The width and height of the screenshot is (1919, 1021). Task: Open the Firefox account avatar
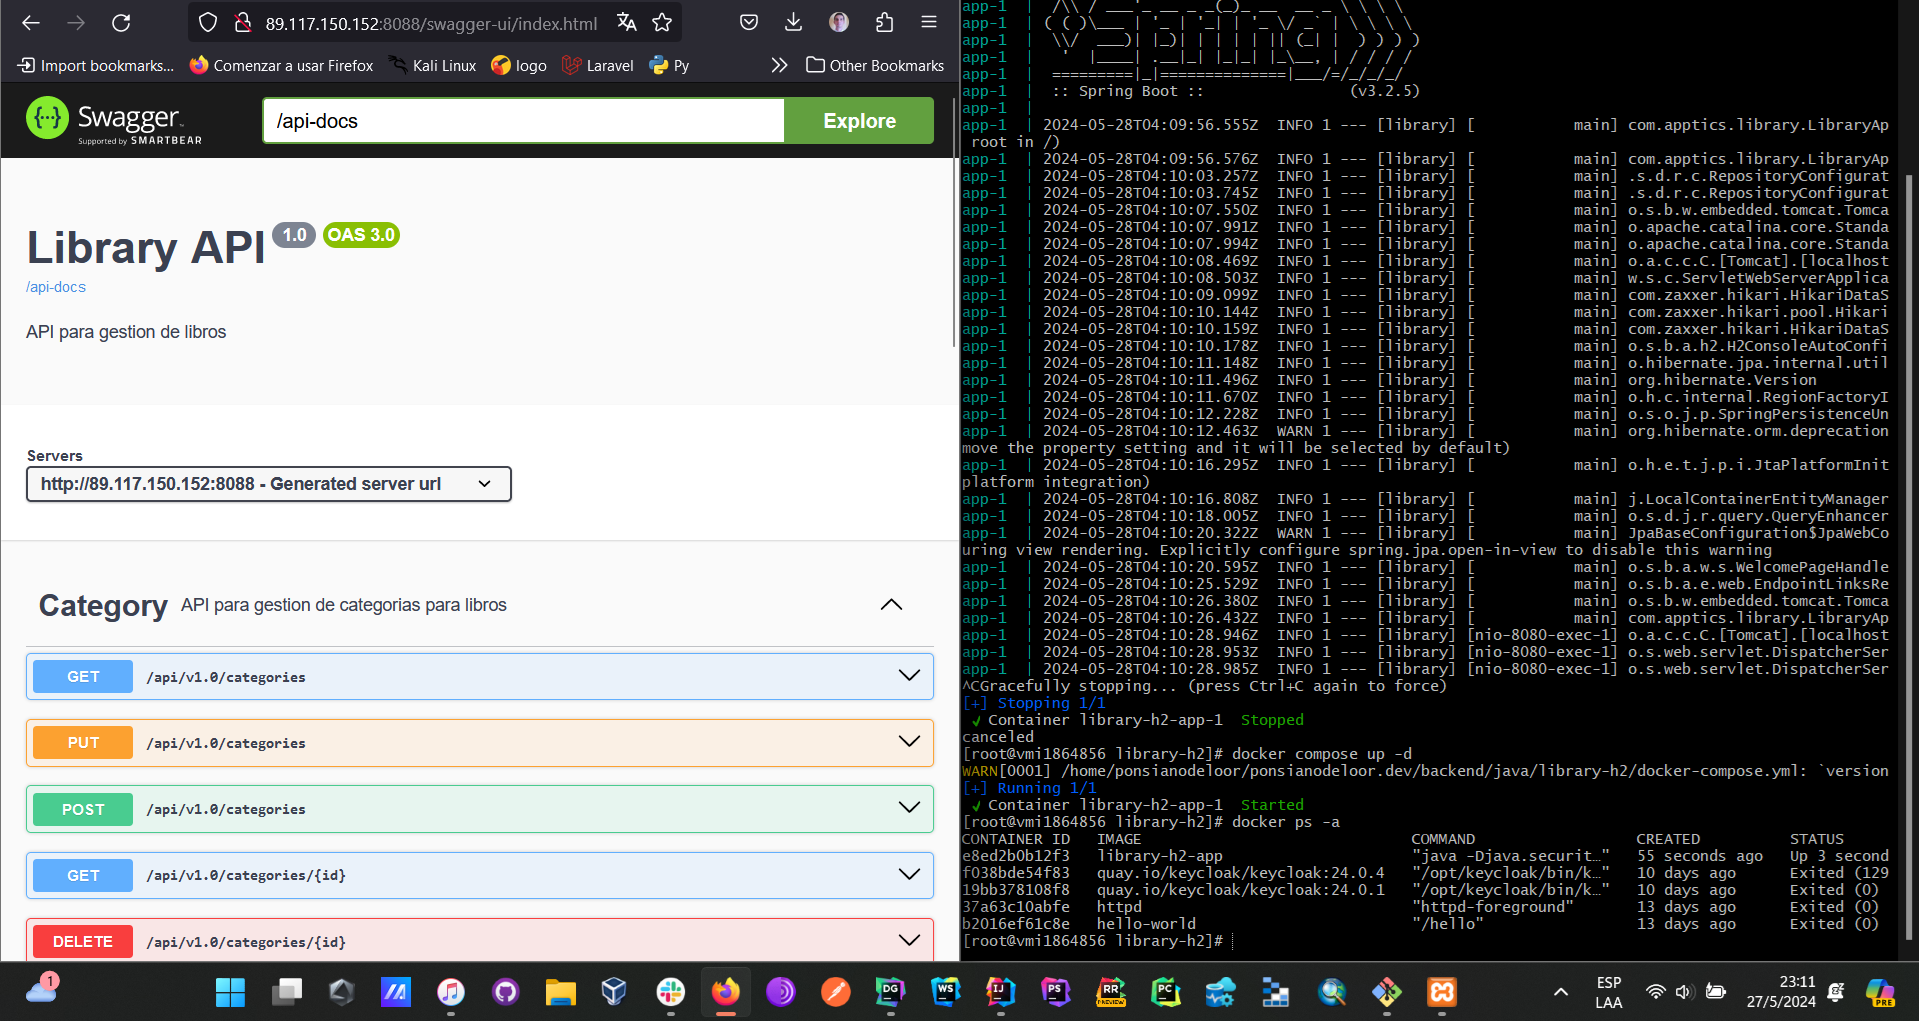point(839,23)
